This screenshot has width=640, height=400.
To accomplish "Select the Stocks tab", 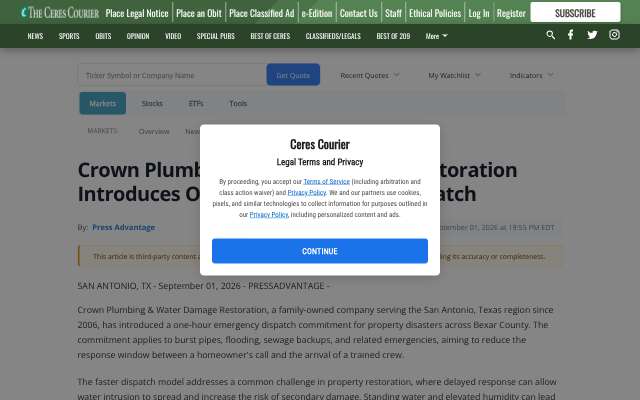I will pos(152,104).
